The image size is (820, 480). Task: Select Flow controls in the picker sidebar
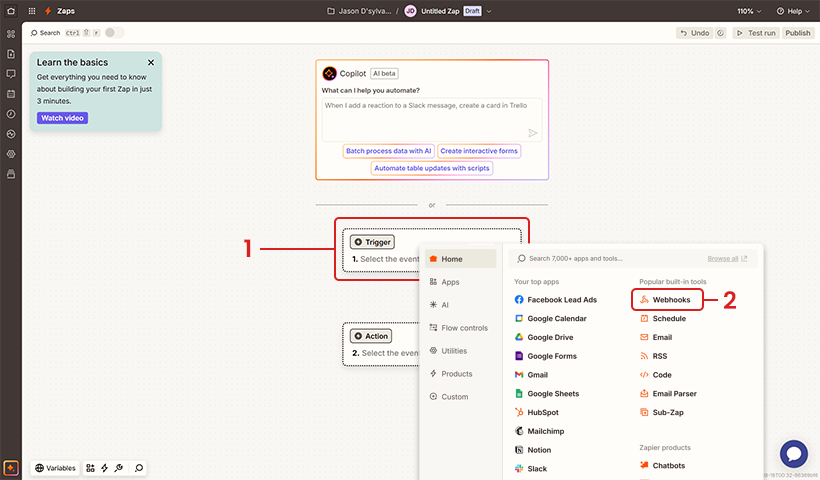[463, 328]
